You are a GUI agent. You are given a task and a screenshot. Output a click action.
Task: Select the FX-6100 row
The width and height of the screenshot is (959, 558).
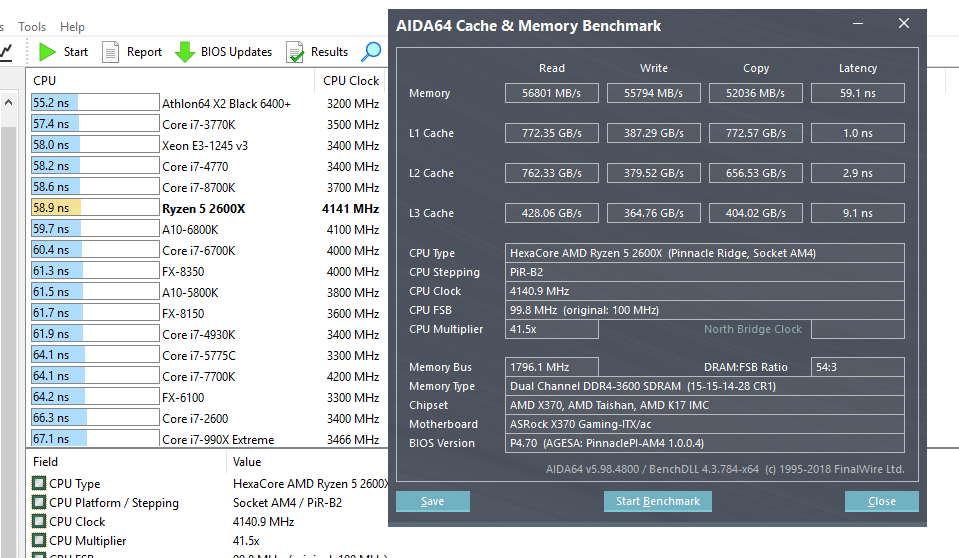click(207, 397)
